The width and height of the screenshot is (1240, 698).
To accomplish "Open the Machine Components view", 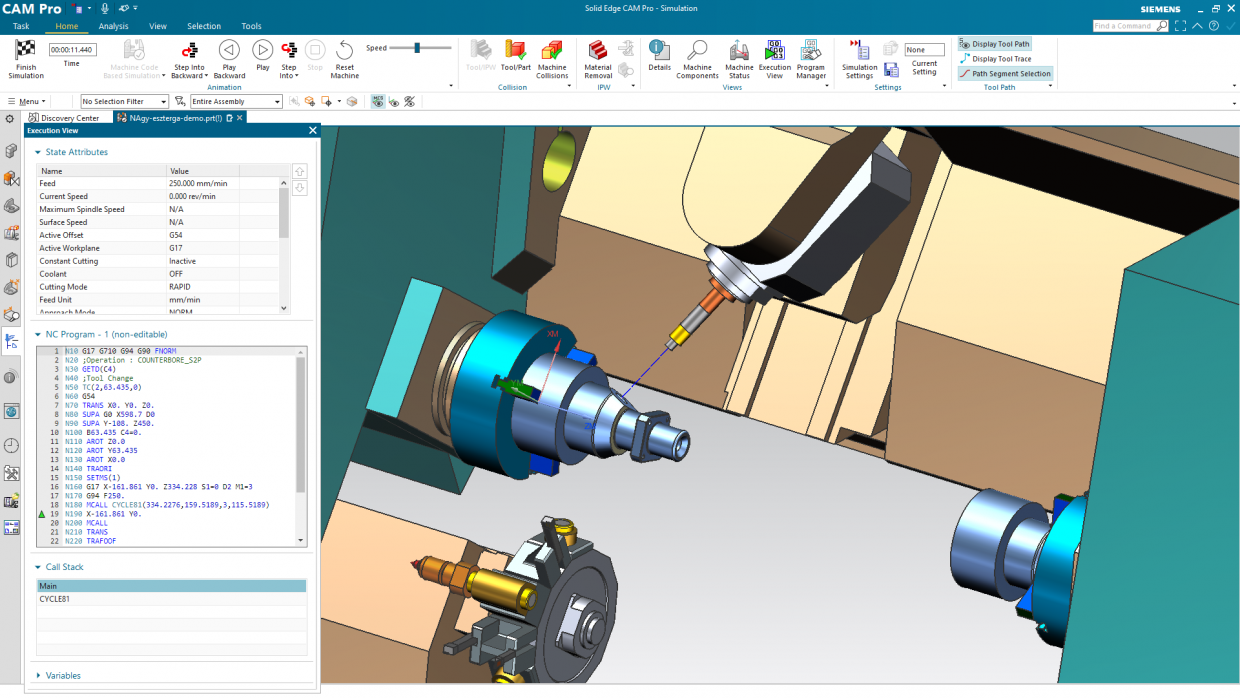I will [697, 51].
